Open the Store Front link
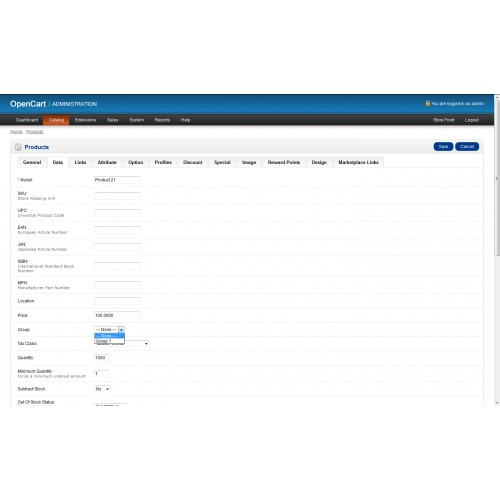 pyautogui.click(x=443, y=120)
